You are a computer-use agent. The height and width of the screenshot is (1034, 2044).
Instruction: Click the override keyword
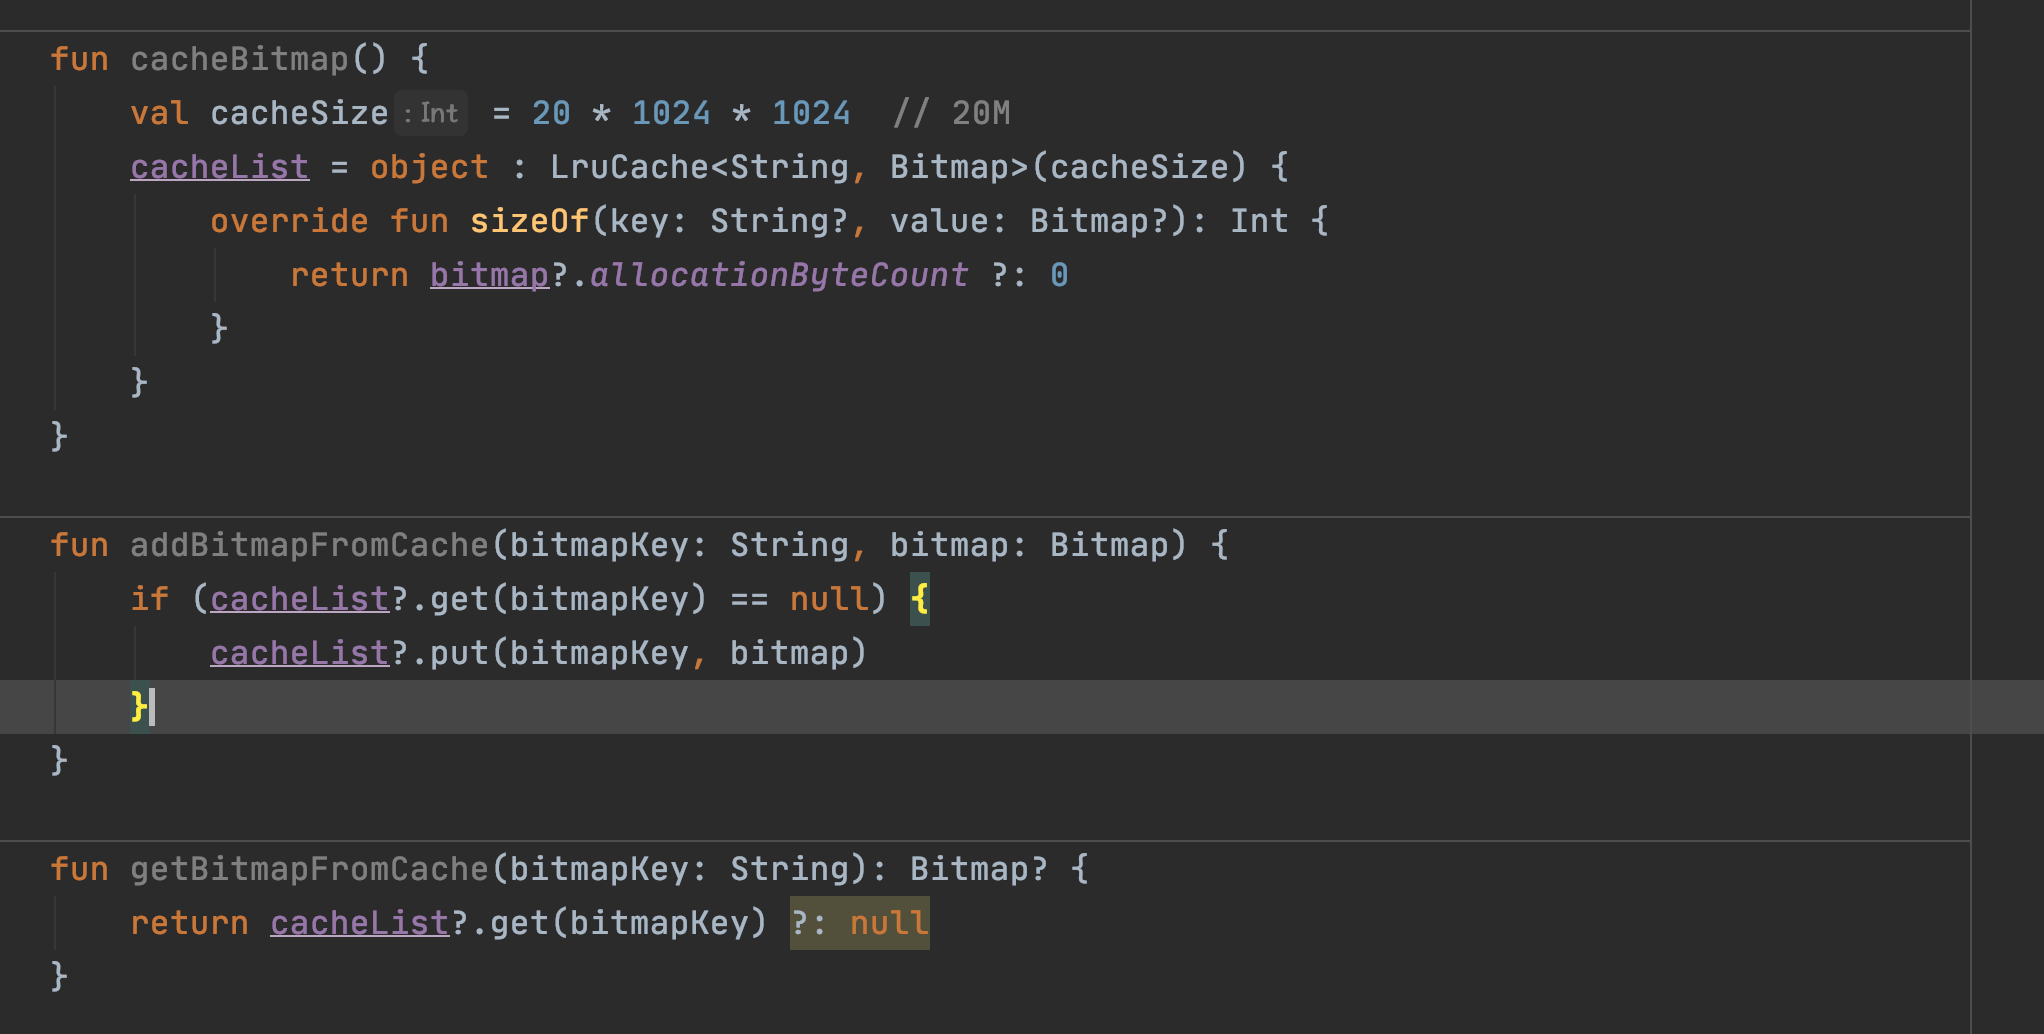coord(290,221)
